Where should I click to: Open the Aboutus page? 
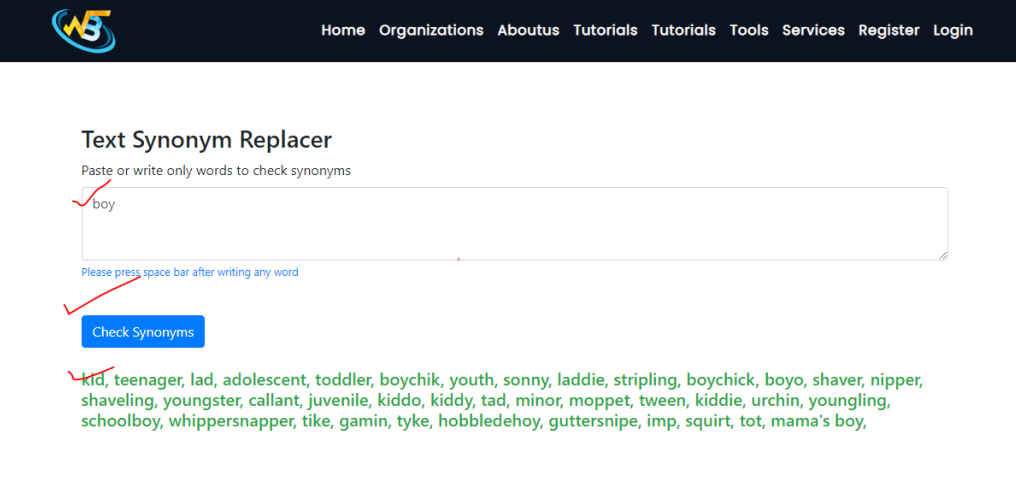click(528, 30)
